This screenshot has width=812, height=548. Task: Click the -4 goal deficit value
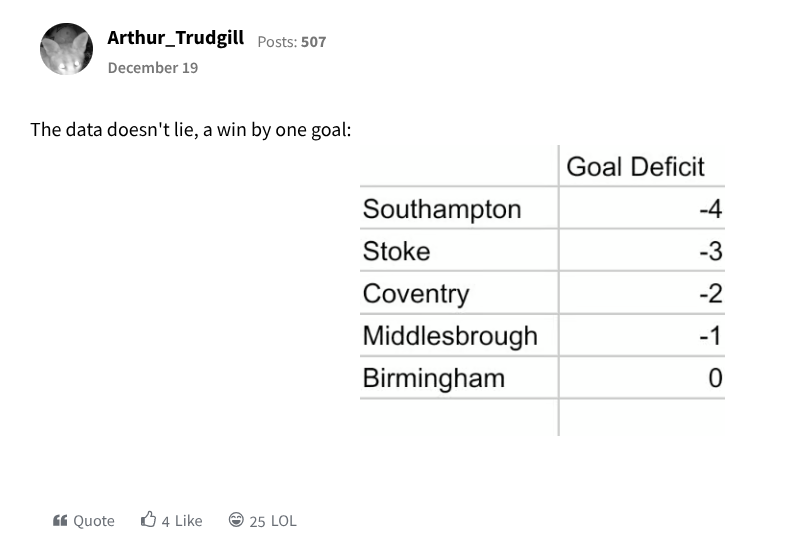[x=710, y=209]
